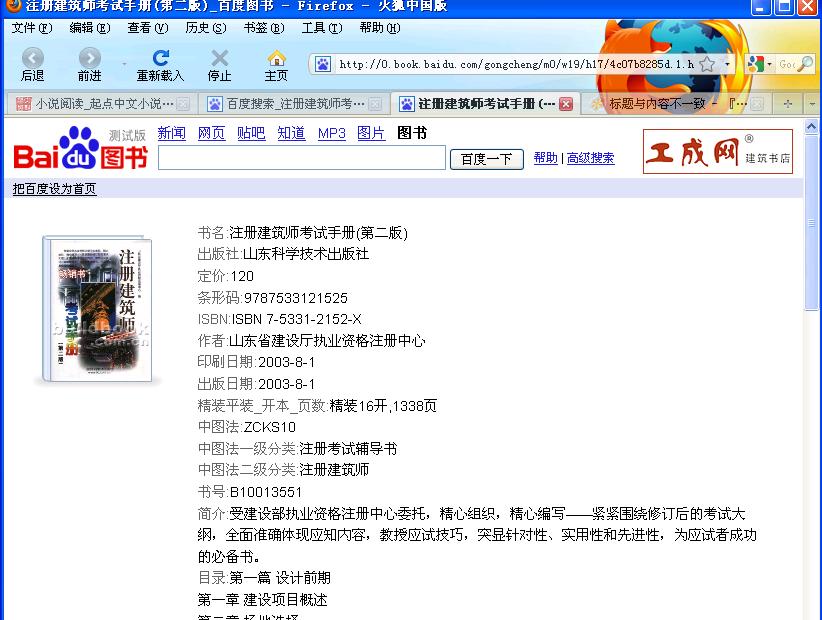Open the MP3 link
The width and height of the screenshot is (822, 620).
click(x=331, y=134)
